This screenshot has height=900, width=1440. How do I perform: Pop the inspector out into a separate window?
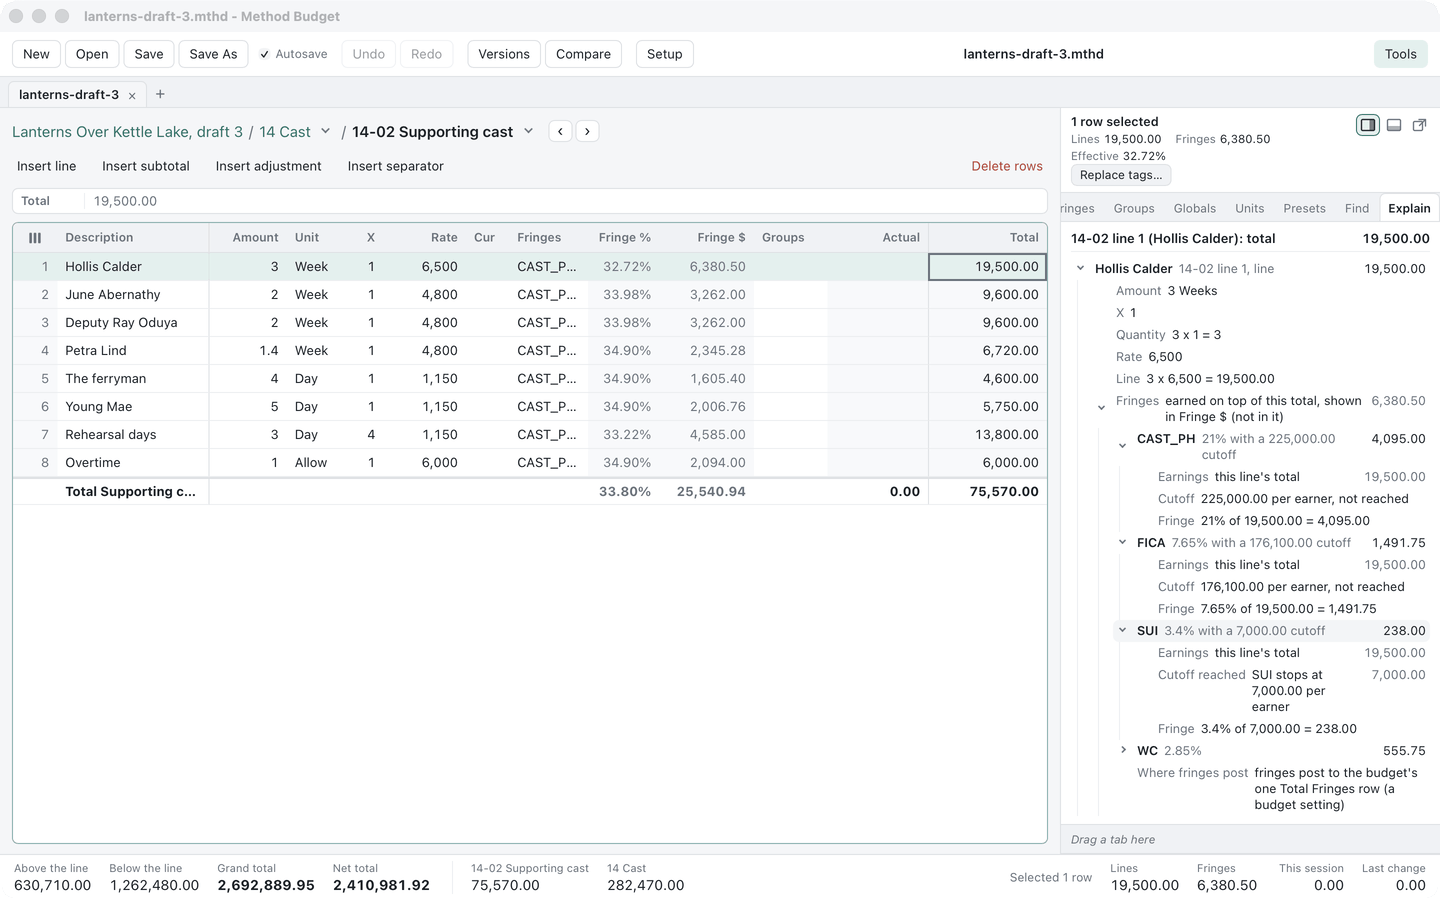pyautogui.click(x=1419, y=125)
